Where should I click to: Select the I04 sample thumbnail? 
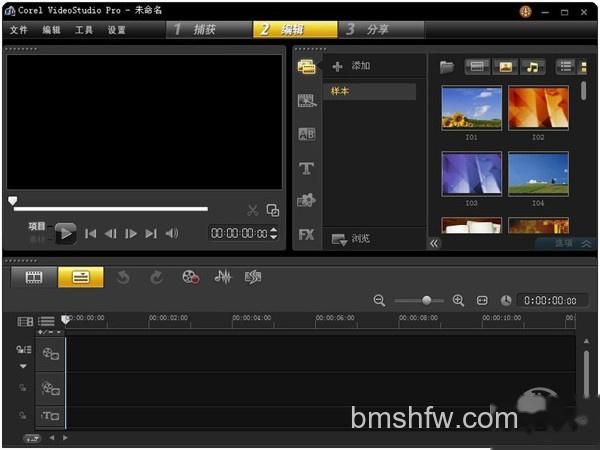pyautogui.click(x=538, y=174)
